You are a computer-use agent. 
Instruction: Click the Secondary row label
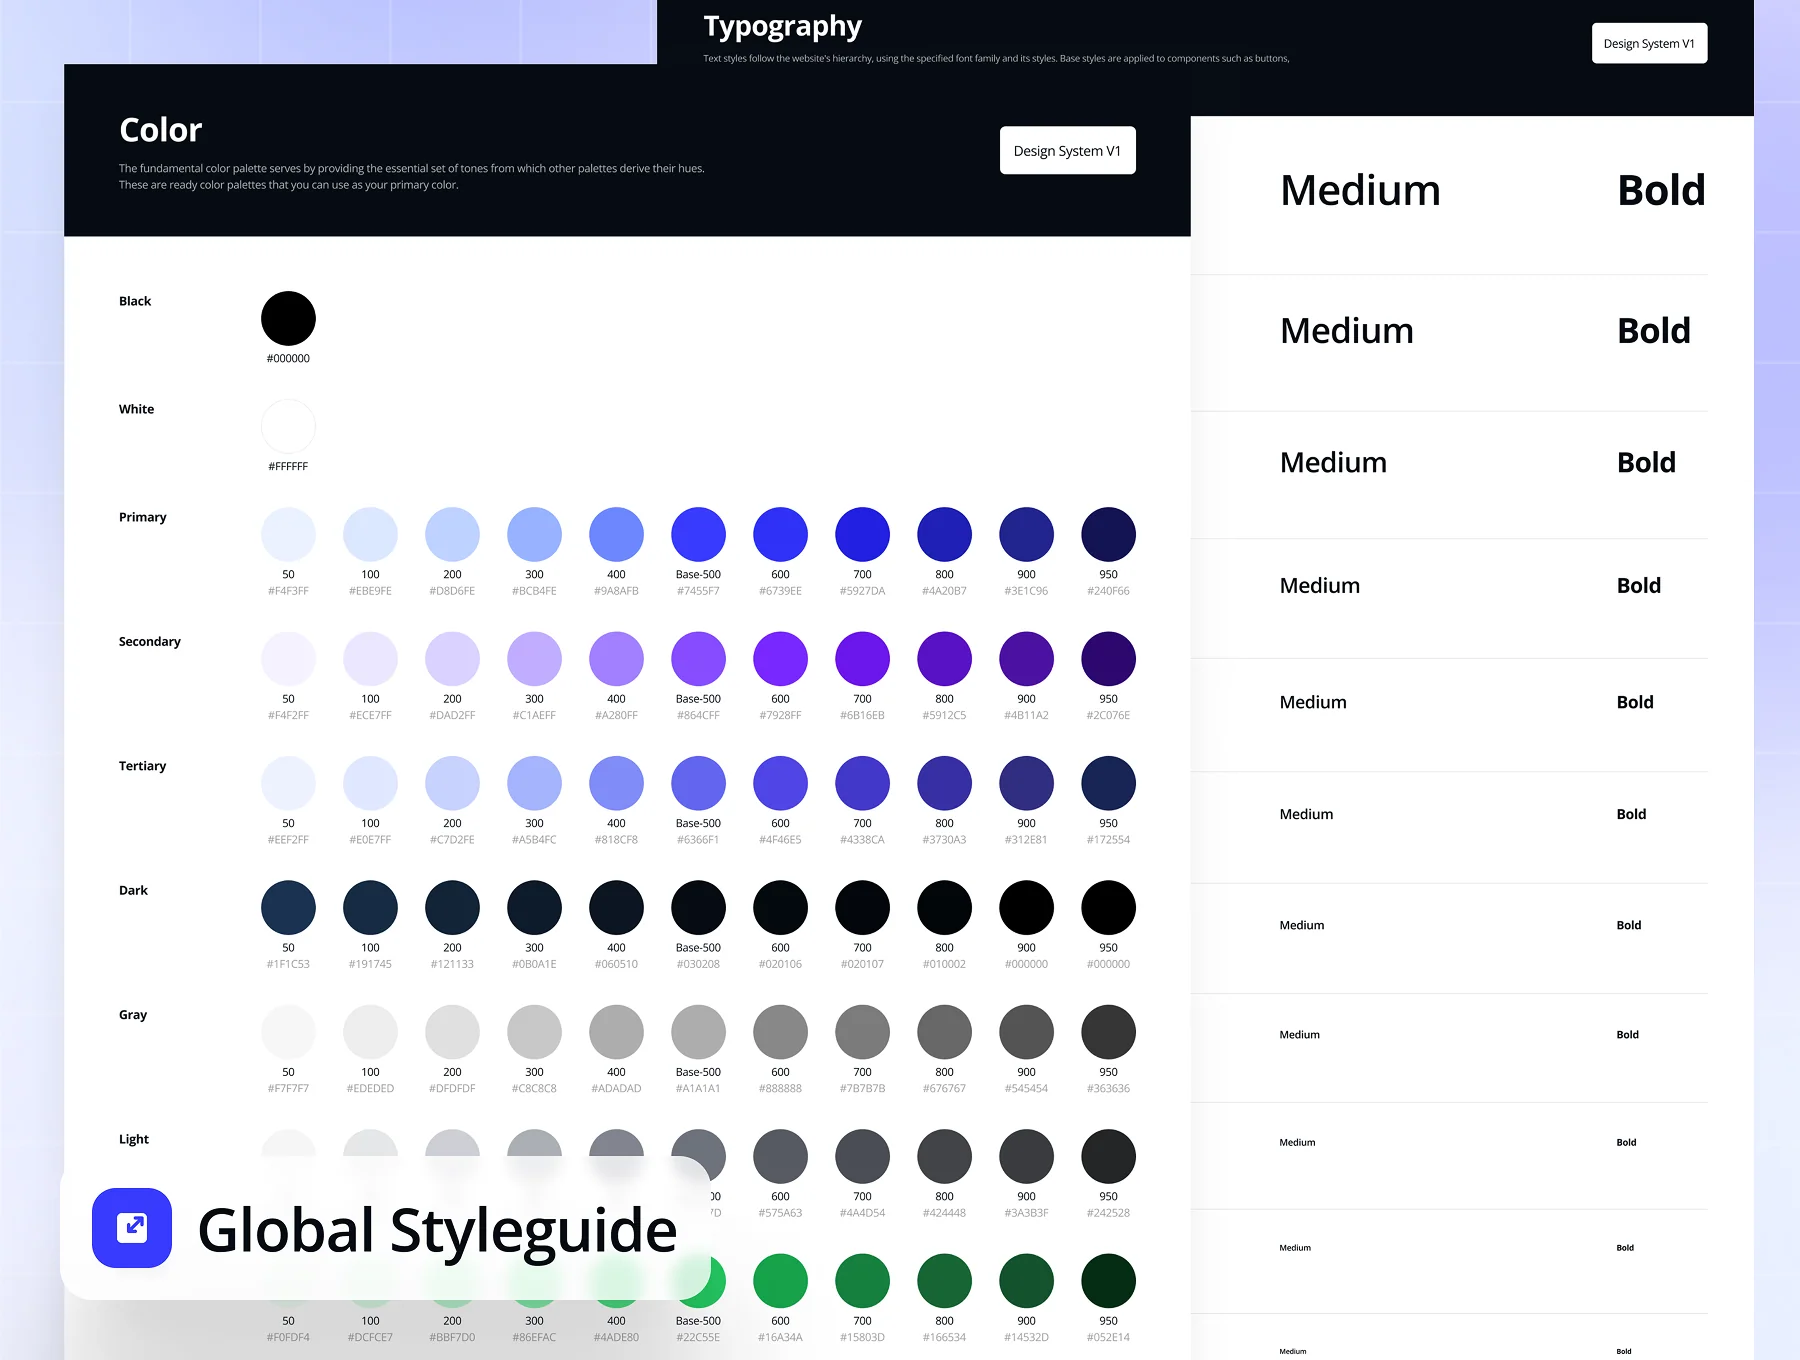point(149,641)
